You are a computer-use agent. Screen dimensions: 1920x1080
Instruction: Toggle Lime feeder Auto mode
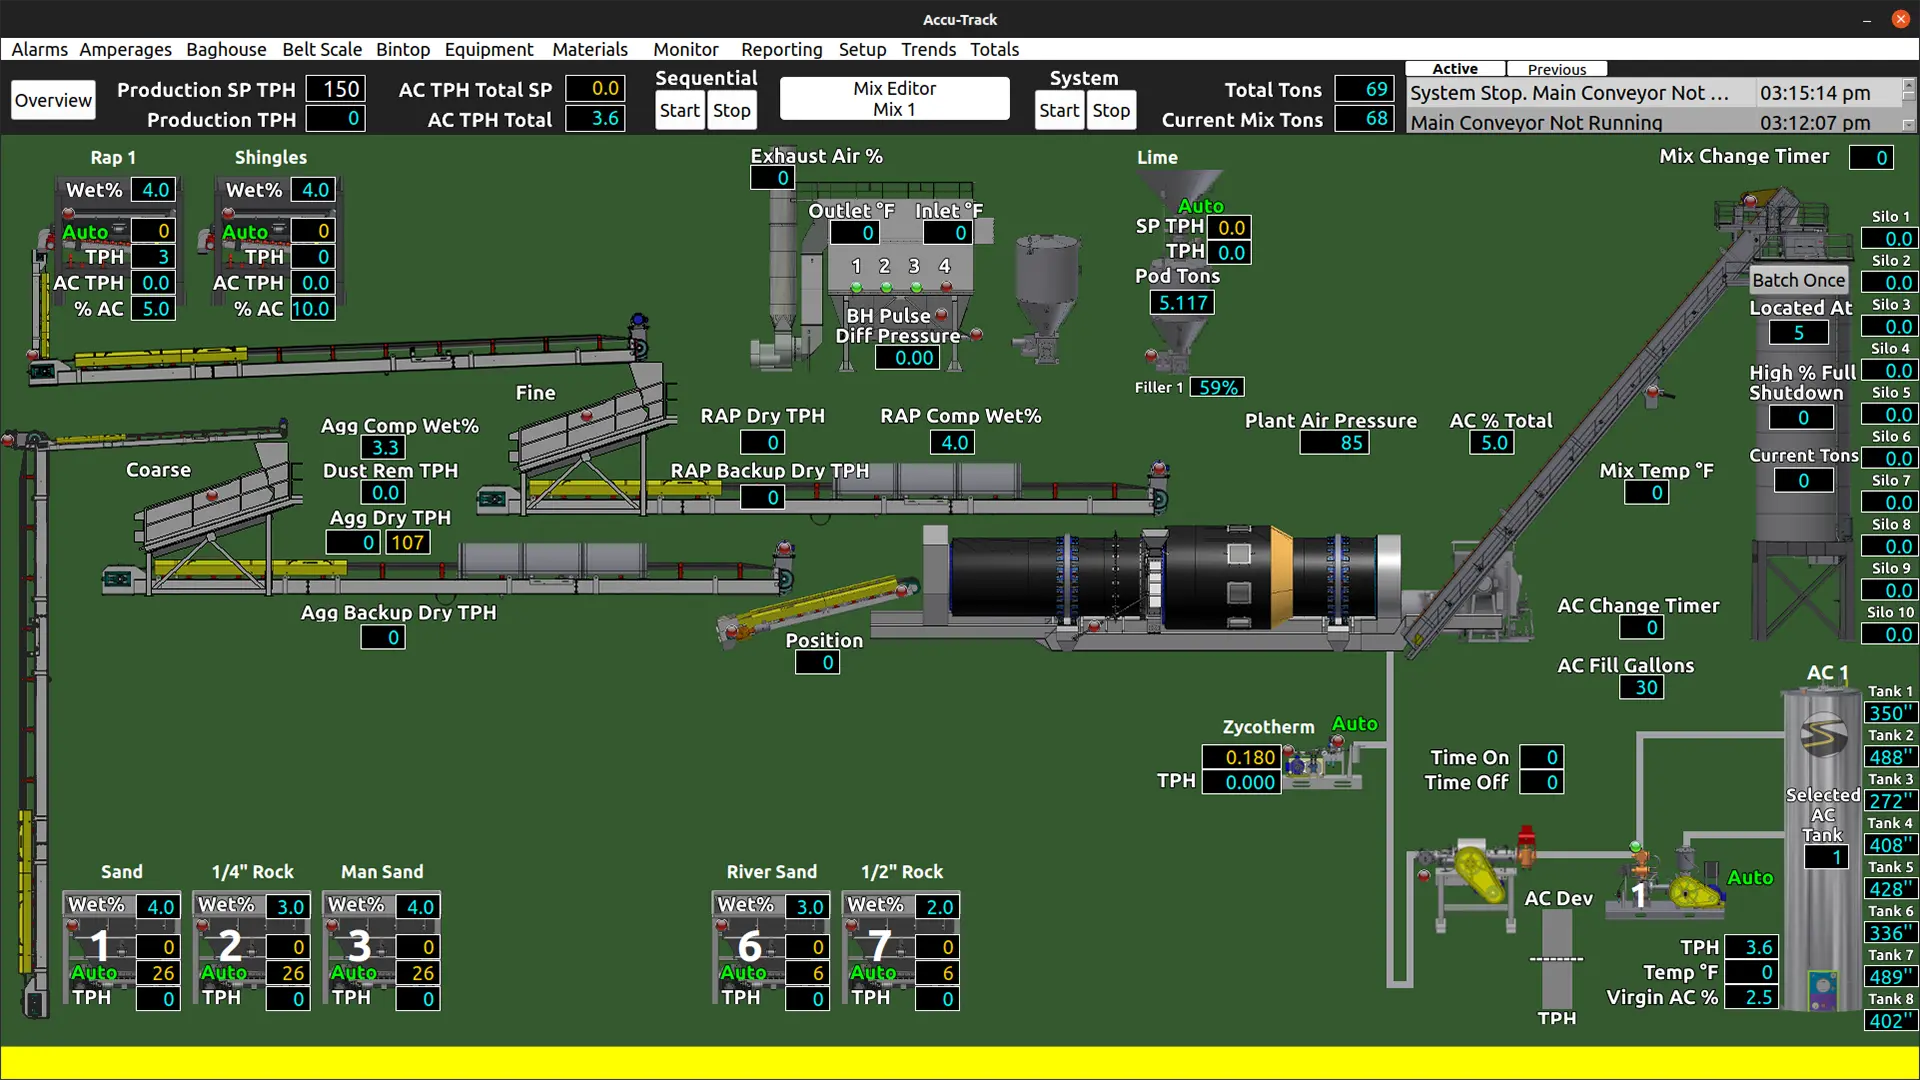pos(1201,205)
